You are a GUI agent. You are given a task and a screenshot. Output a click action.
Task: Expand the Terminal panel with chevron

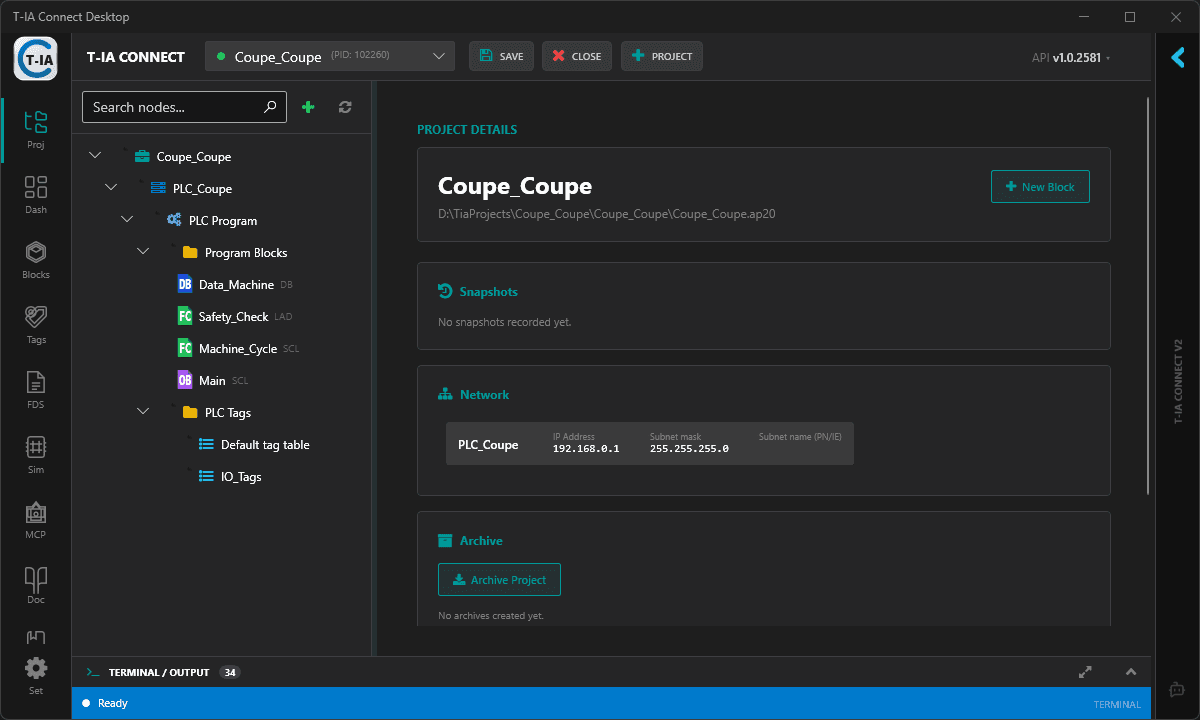(1131, 672)
